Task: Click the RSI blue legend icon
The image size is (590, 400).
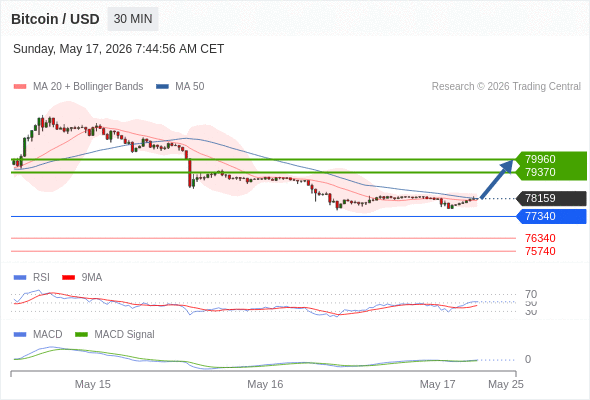Action: 20,278
